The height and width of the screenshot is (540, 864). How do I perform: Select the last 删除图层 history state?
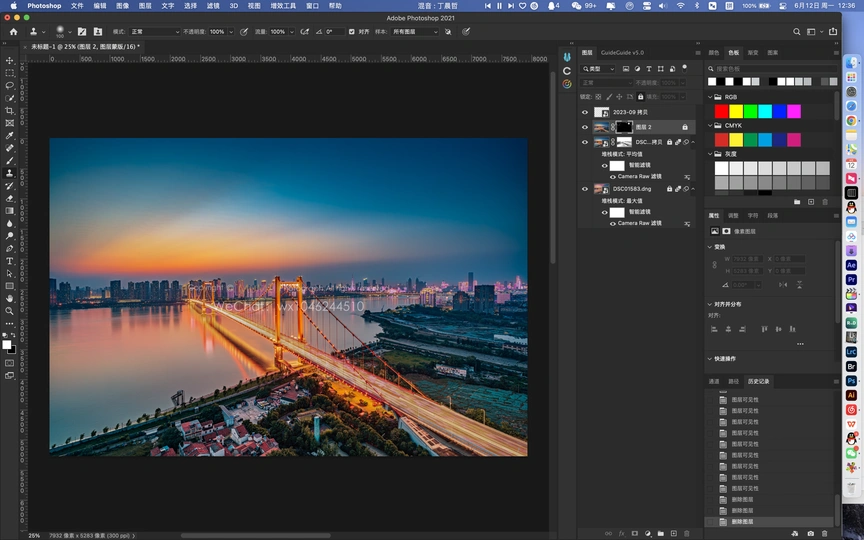742,522
